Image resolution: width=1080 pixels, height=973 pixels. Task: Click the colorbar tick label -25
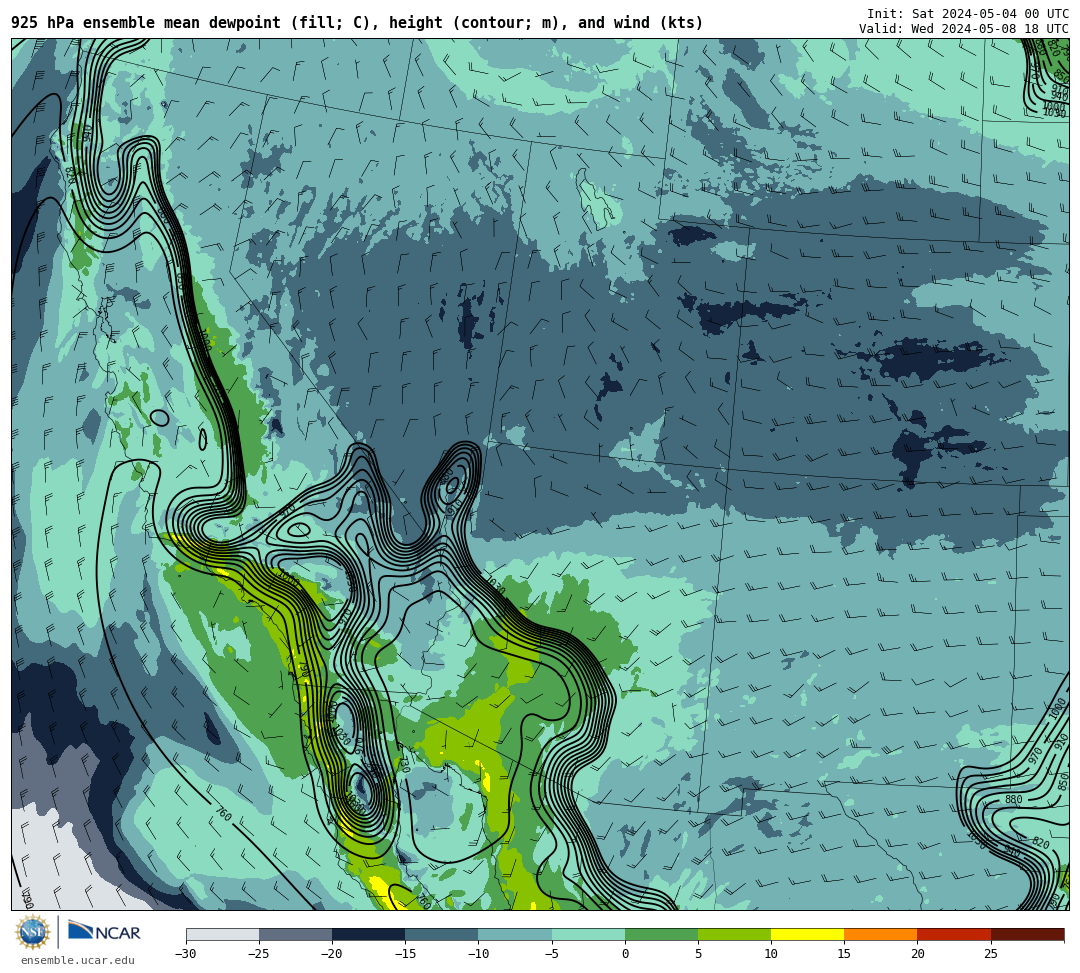click(x=259, y=954)
